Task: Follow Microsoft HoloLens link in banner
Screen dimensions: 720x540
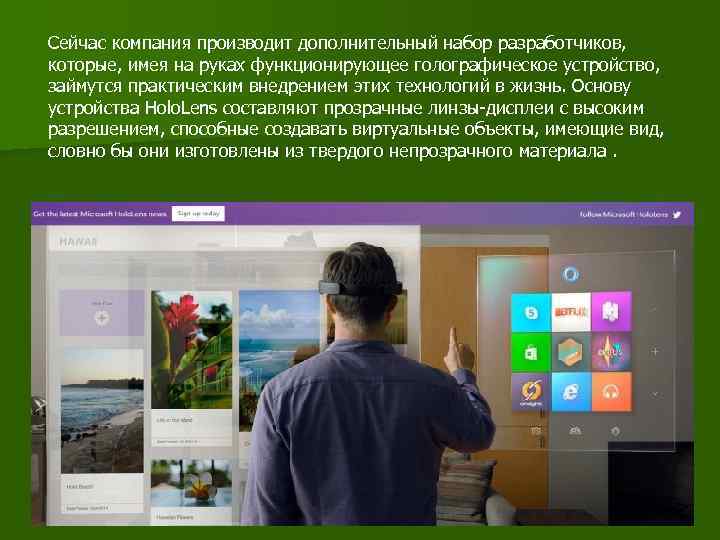Action: tap(624, 214)
